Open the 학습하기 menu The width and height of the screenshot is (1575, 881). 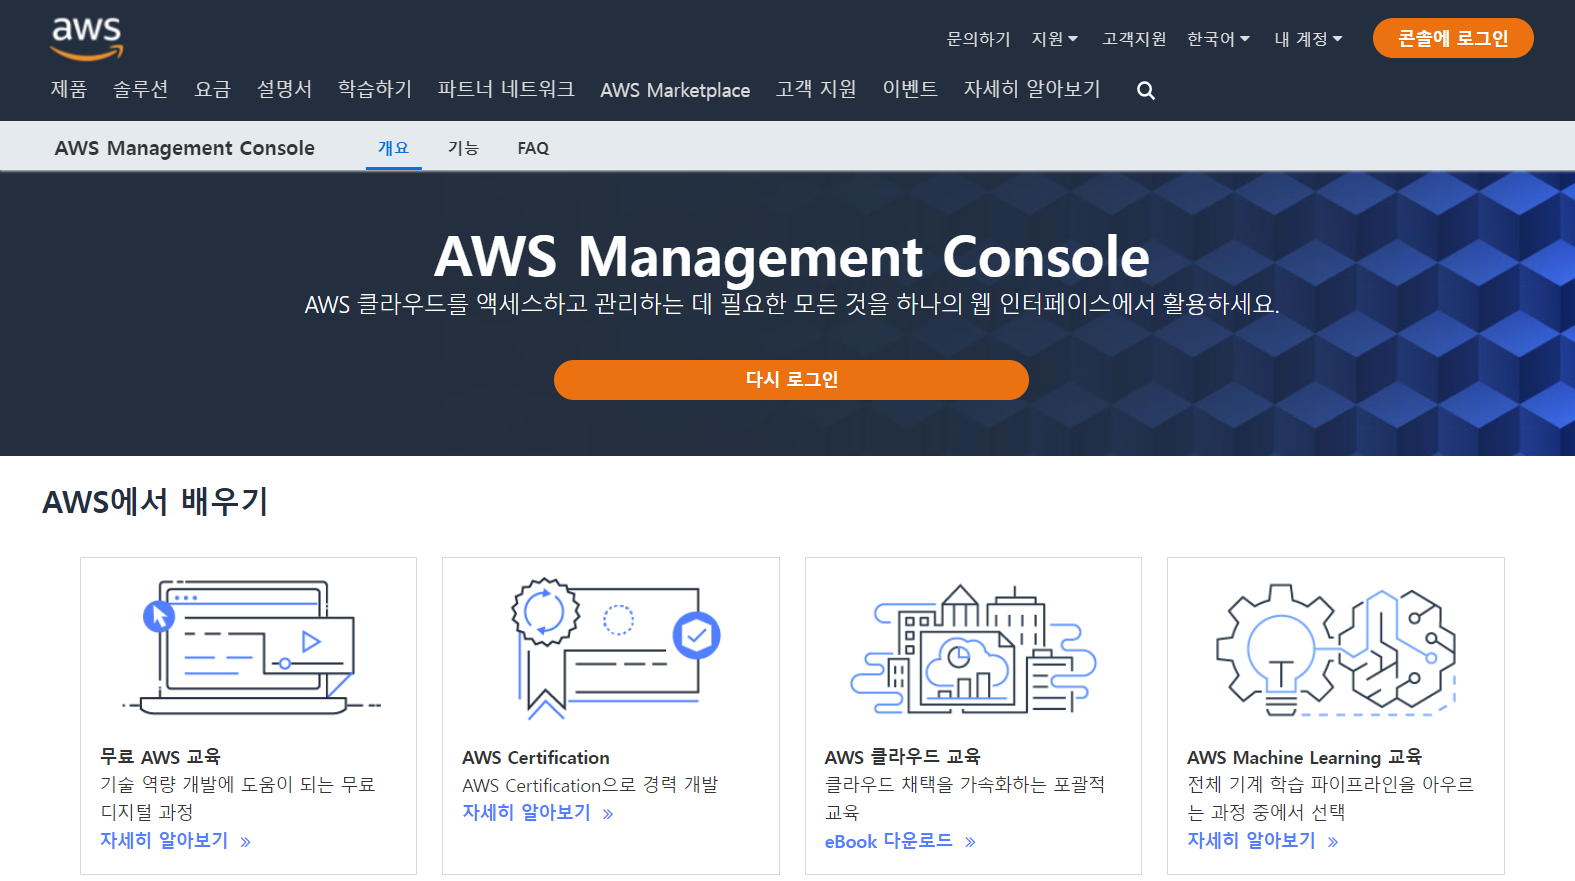375,89
